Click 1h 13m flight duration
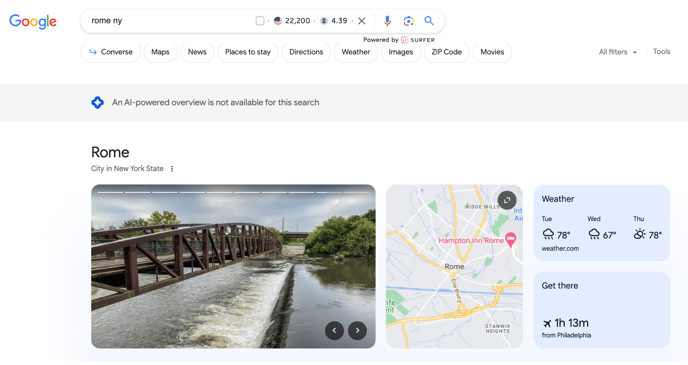 [x=571, y=323]
